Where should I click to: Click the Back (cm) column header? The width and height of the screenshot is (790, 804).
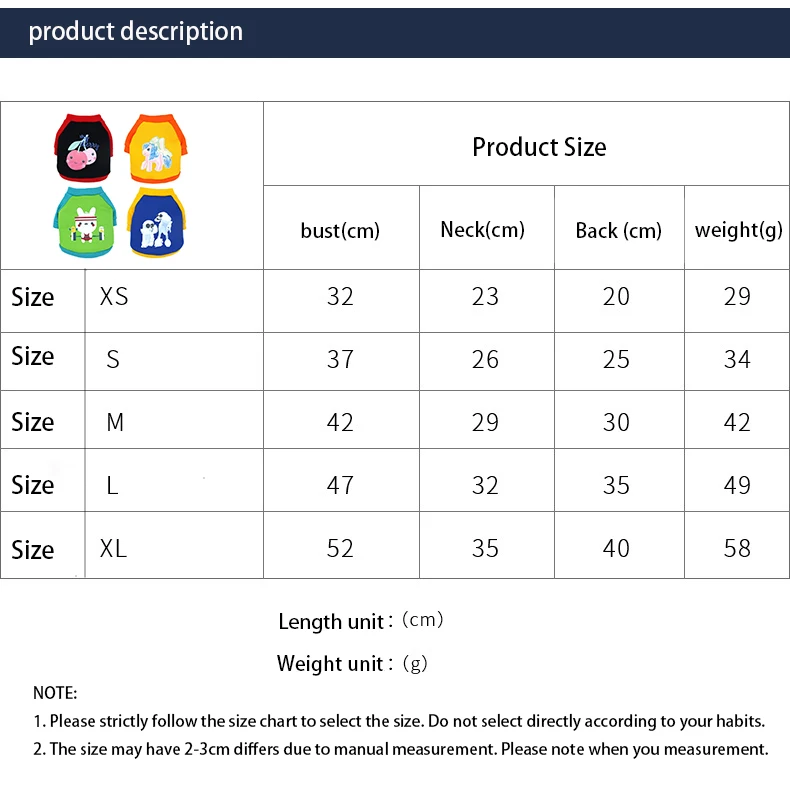tap(618, 231)
